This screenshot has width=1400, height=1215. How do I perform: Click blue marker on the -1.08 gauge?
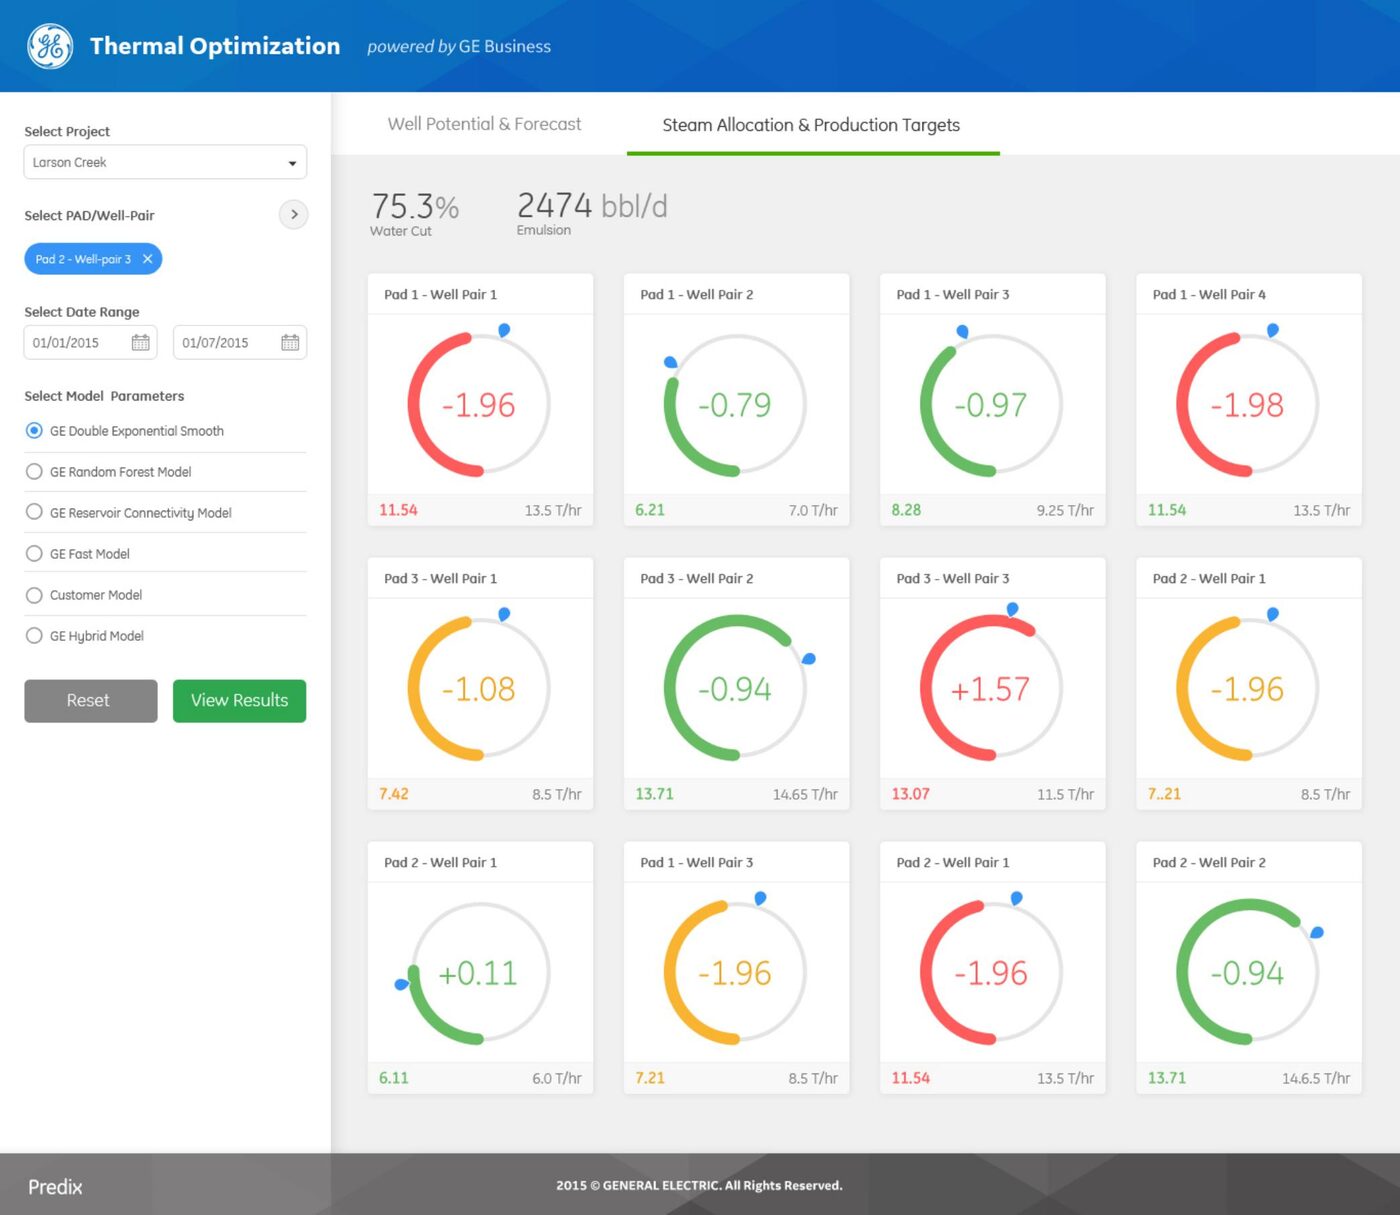(x=504, y=614)
